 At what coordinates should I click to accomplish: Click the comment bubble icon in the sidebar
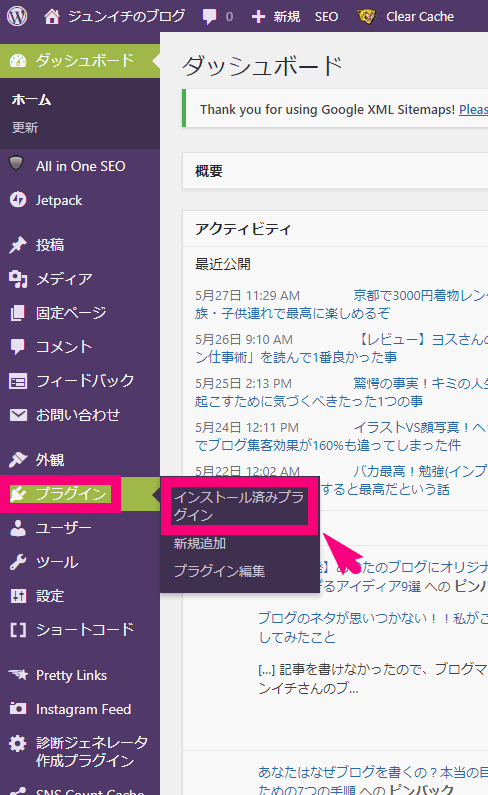click(x=18, y=347)
